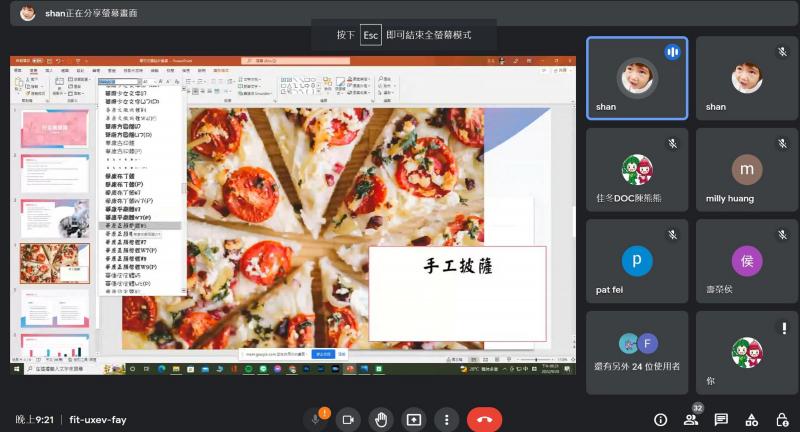Open the selected pizza slide thumbnail
Image resolution: width=800 pixels, height=432 pixels.
[x=55, y=263]
